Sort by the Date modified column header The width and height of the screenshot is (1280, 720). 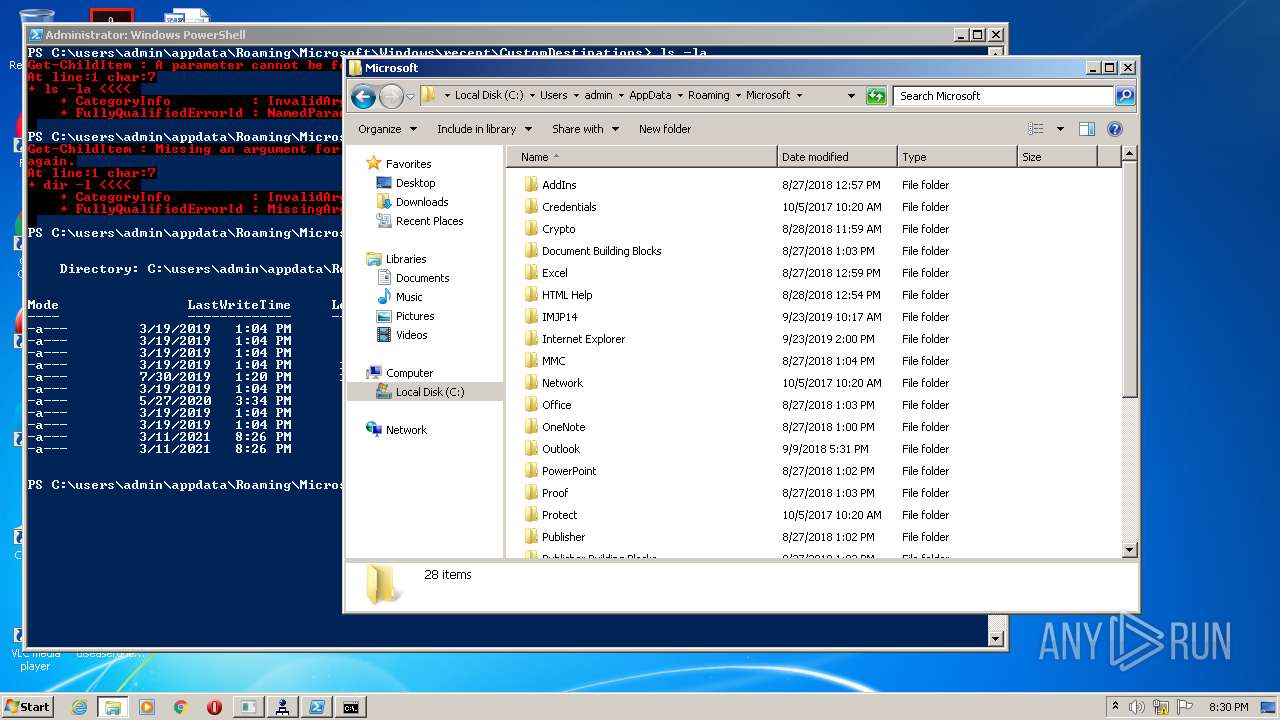pos(837,157)
